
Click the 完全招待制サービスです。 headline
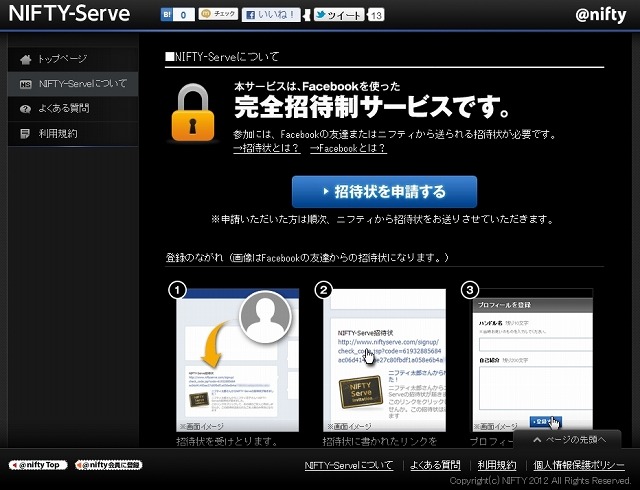[372, 107]
